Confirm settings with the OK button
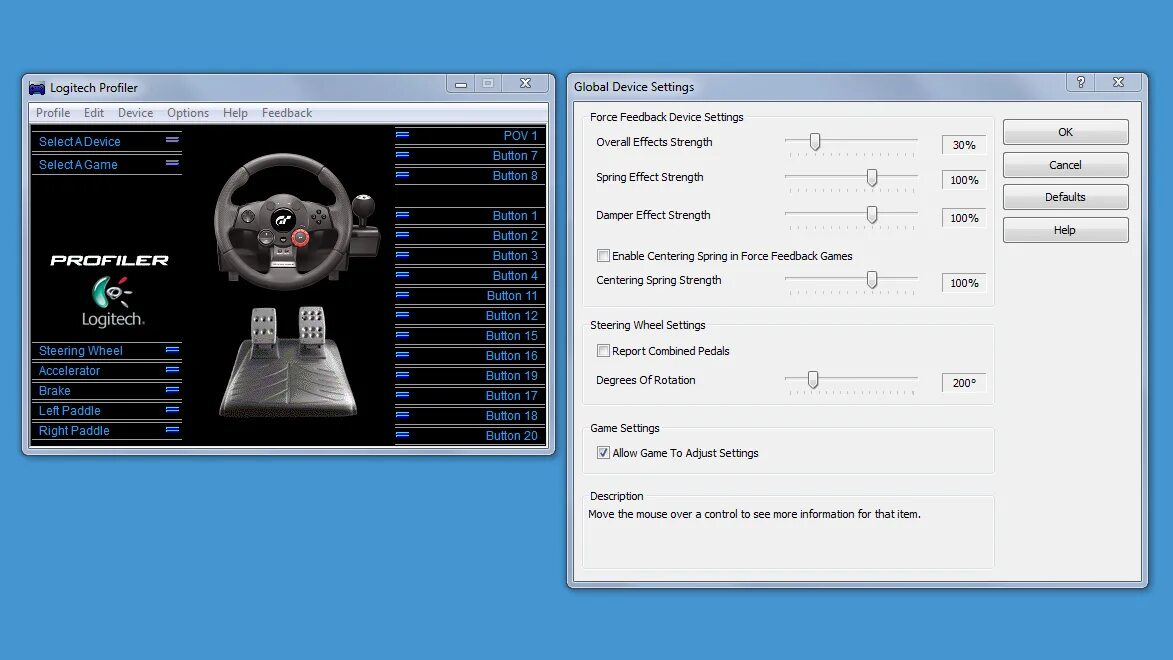 click(x=1065, y=132)
